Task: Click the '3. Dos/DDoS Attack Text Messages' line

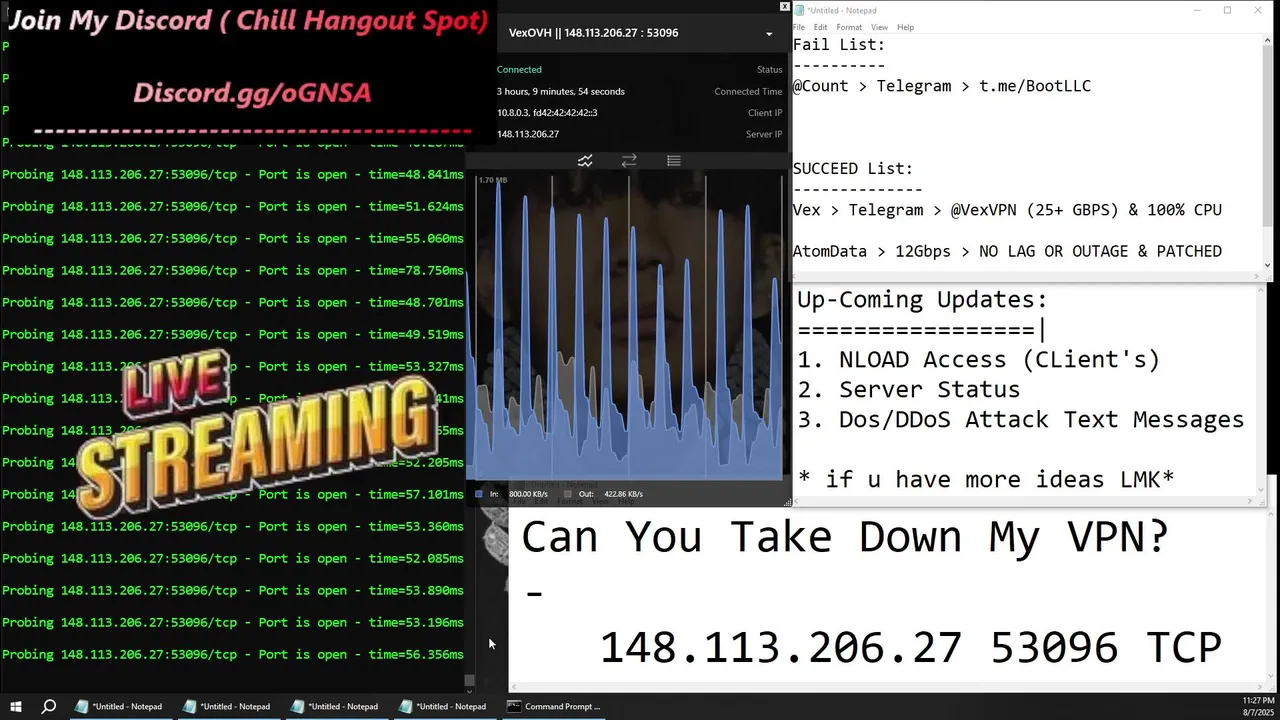Action: 1020,420
